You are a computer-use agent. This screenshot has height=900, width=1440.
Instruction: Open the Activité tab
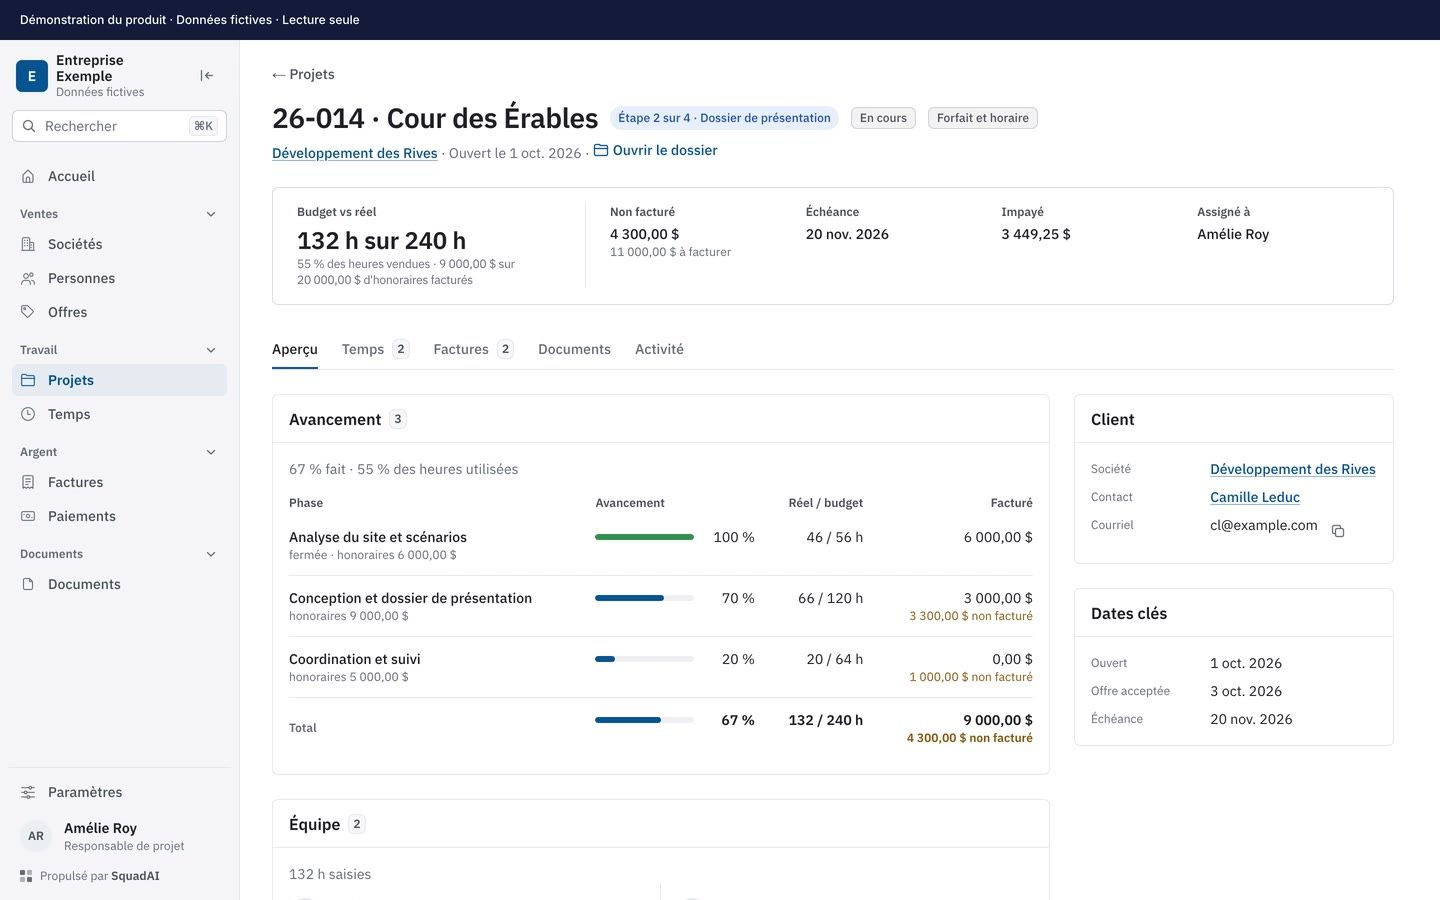coord(659,349)
